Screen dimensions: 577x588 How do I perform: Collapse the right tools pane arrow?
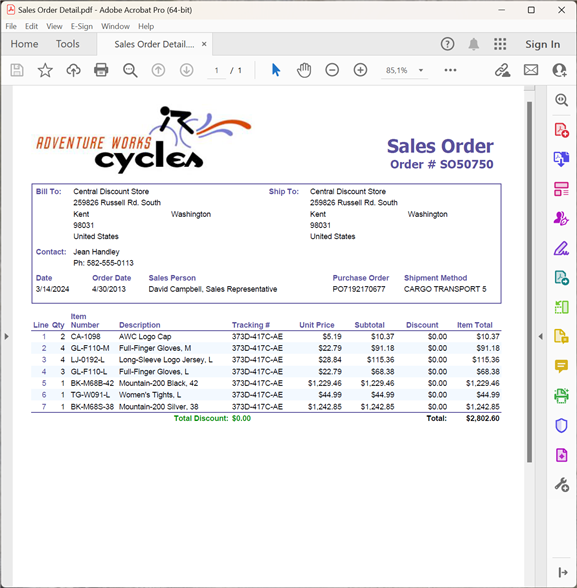point(563,572)
